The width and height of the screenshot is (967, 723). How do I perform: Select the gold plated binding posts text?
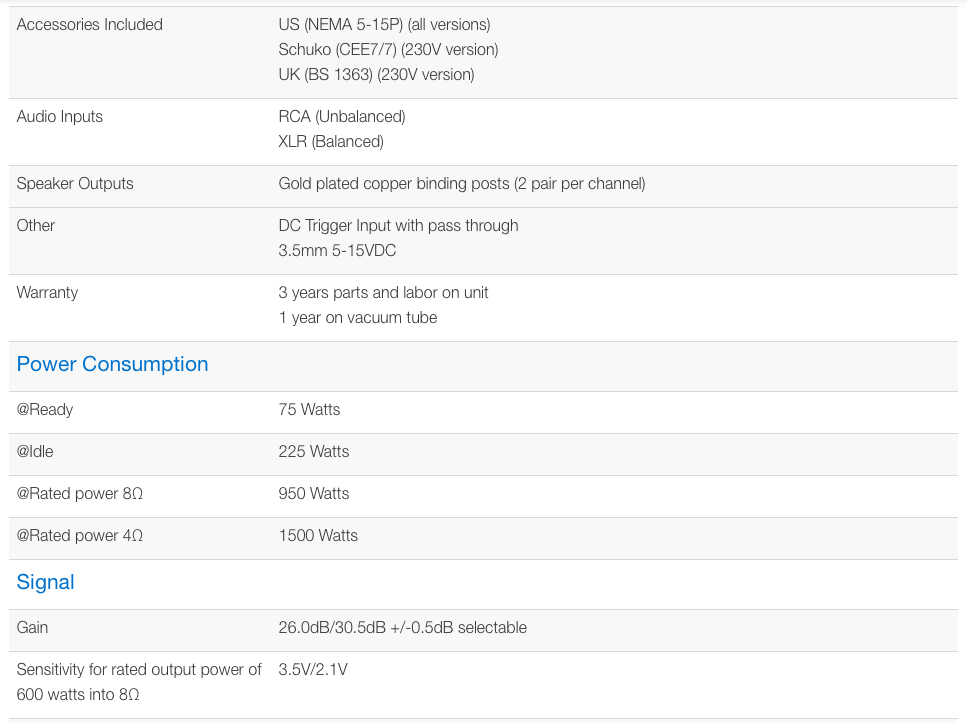[461, 183]
